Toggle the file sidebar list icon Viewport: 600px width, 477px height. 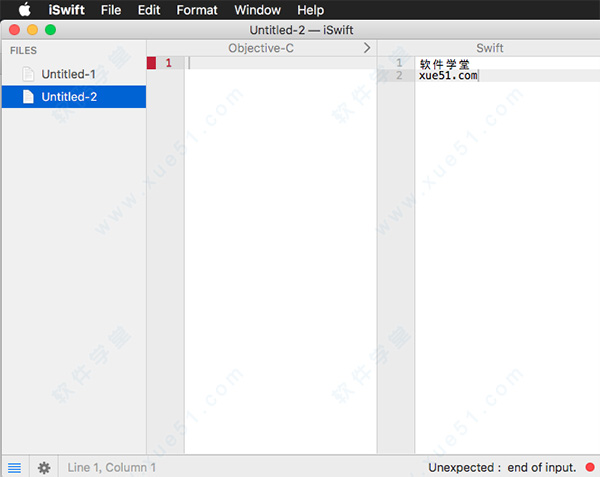coord(14,467)
